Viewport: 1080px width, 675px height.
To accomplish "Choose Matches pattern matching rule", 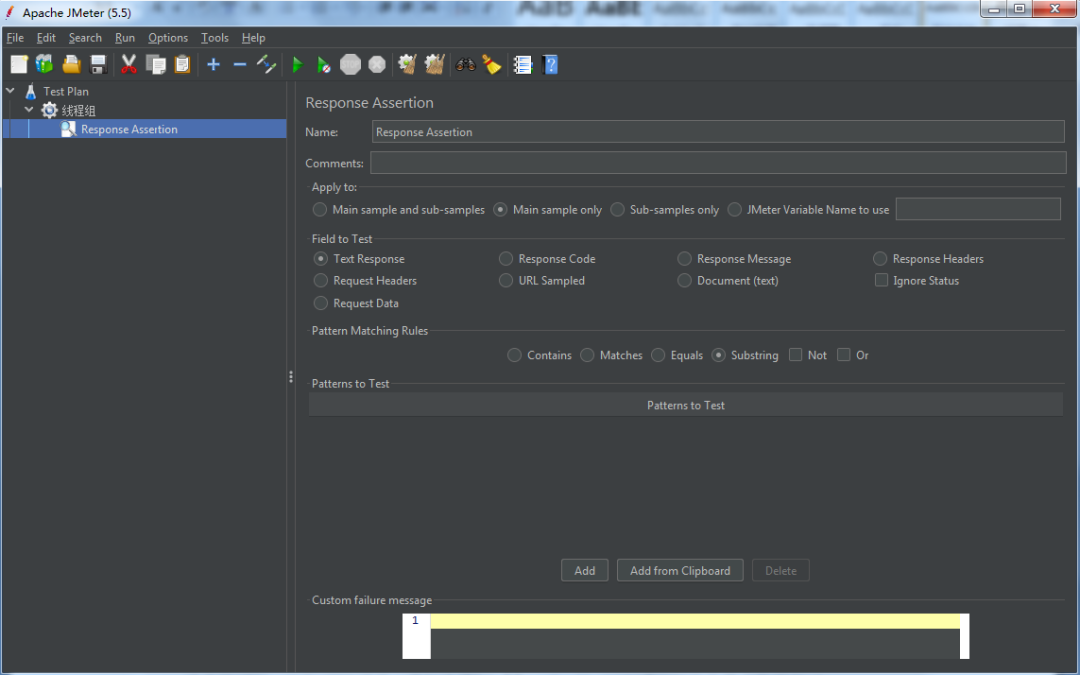I will (587, 355).
